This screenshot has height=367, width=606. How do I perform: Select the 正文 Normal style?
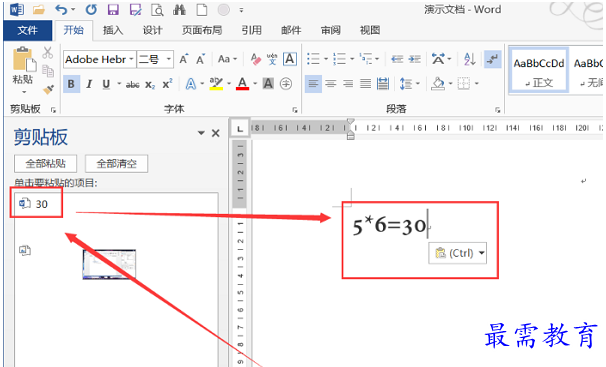pyautogui.click(x=539, y=70)
